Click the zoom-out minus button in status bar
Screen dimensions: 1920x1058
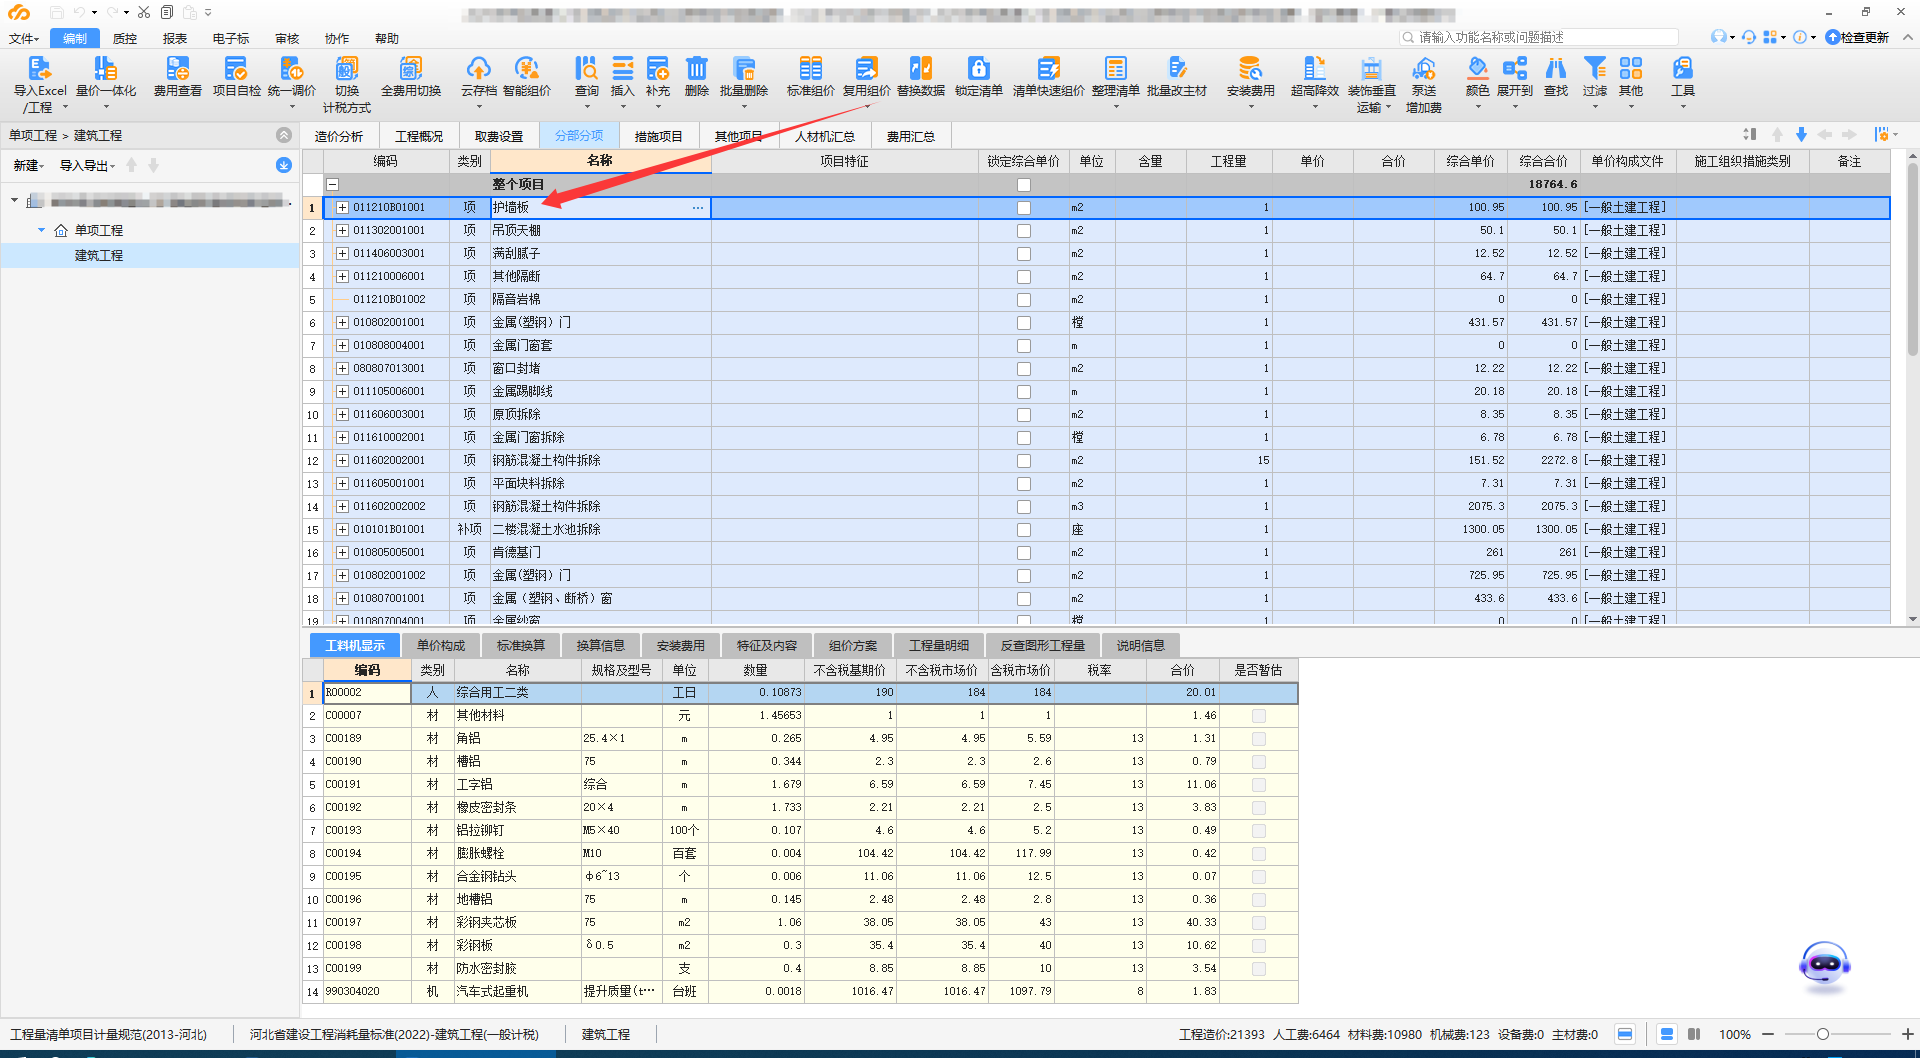(1768, 1034)
